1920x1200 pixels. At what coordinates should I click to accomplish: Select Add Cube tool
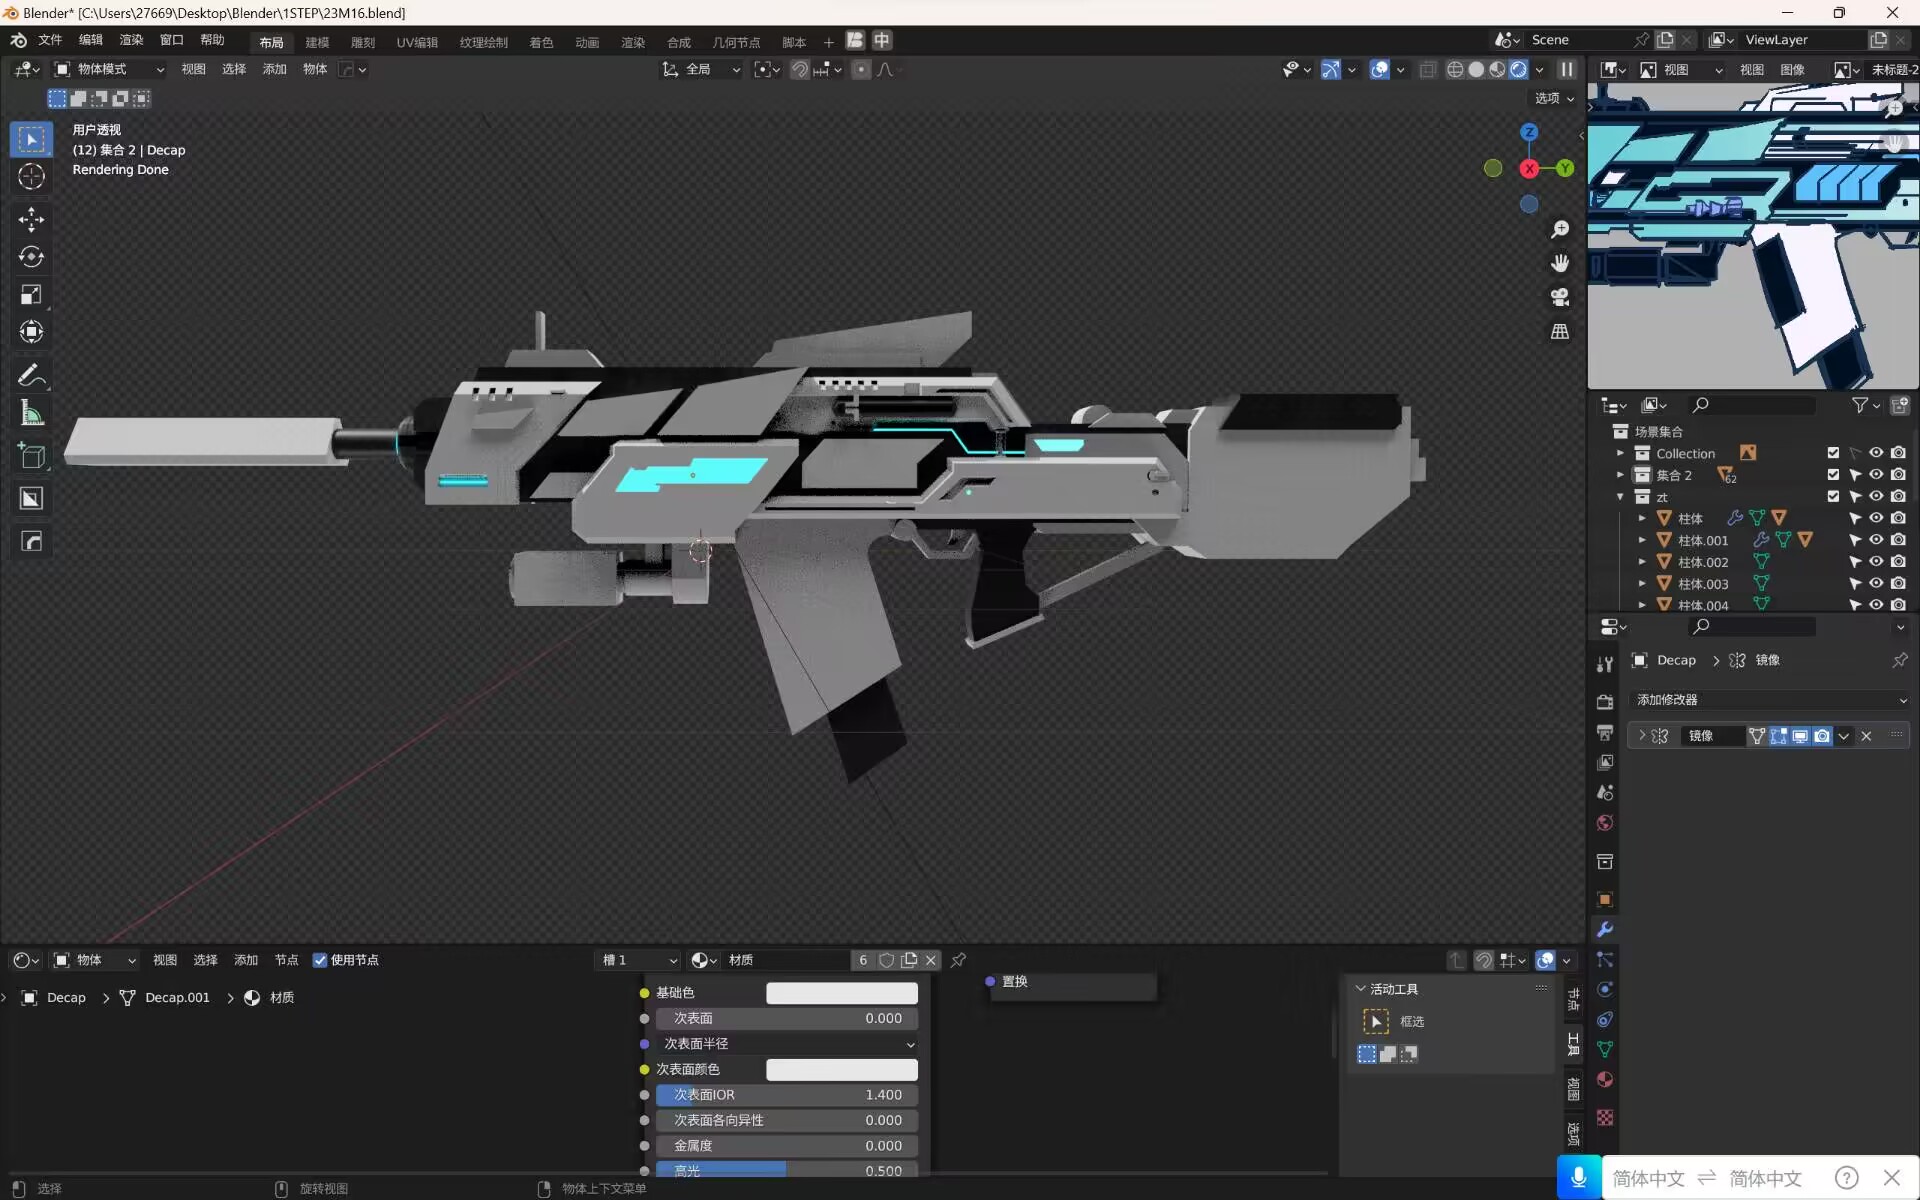tap(31, 456)
